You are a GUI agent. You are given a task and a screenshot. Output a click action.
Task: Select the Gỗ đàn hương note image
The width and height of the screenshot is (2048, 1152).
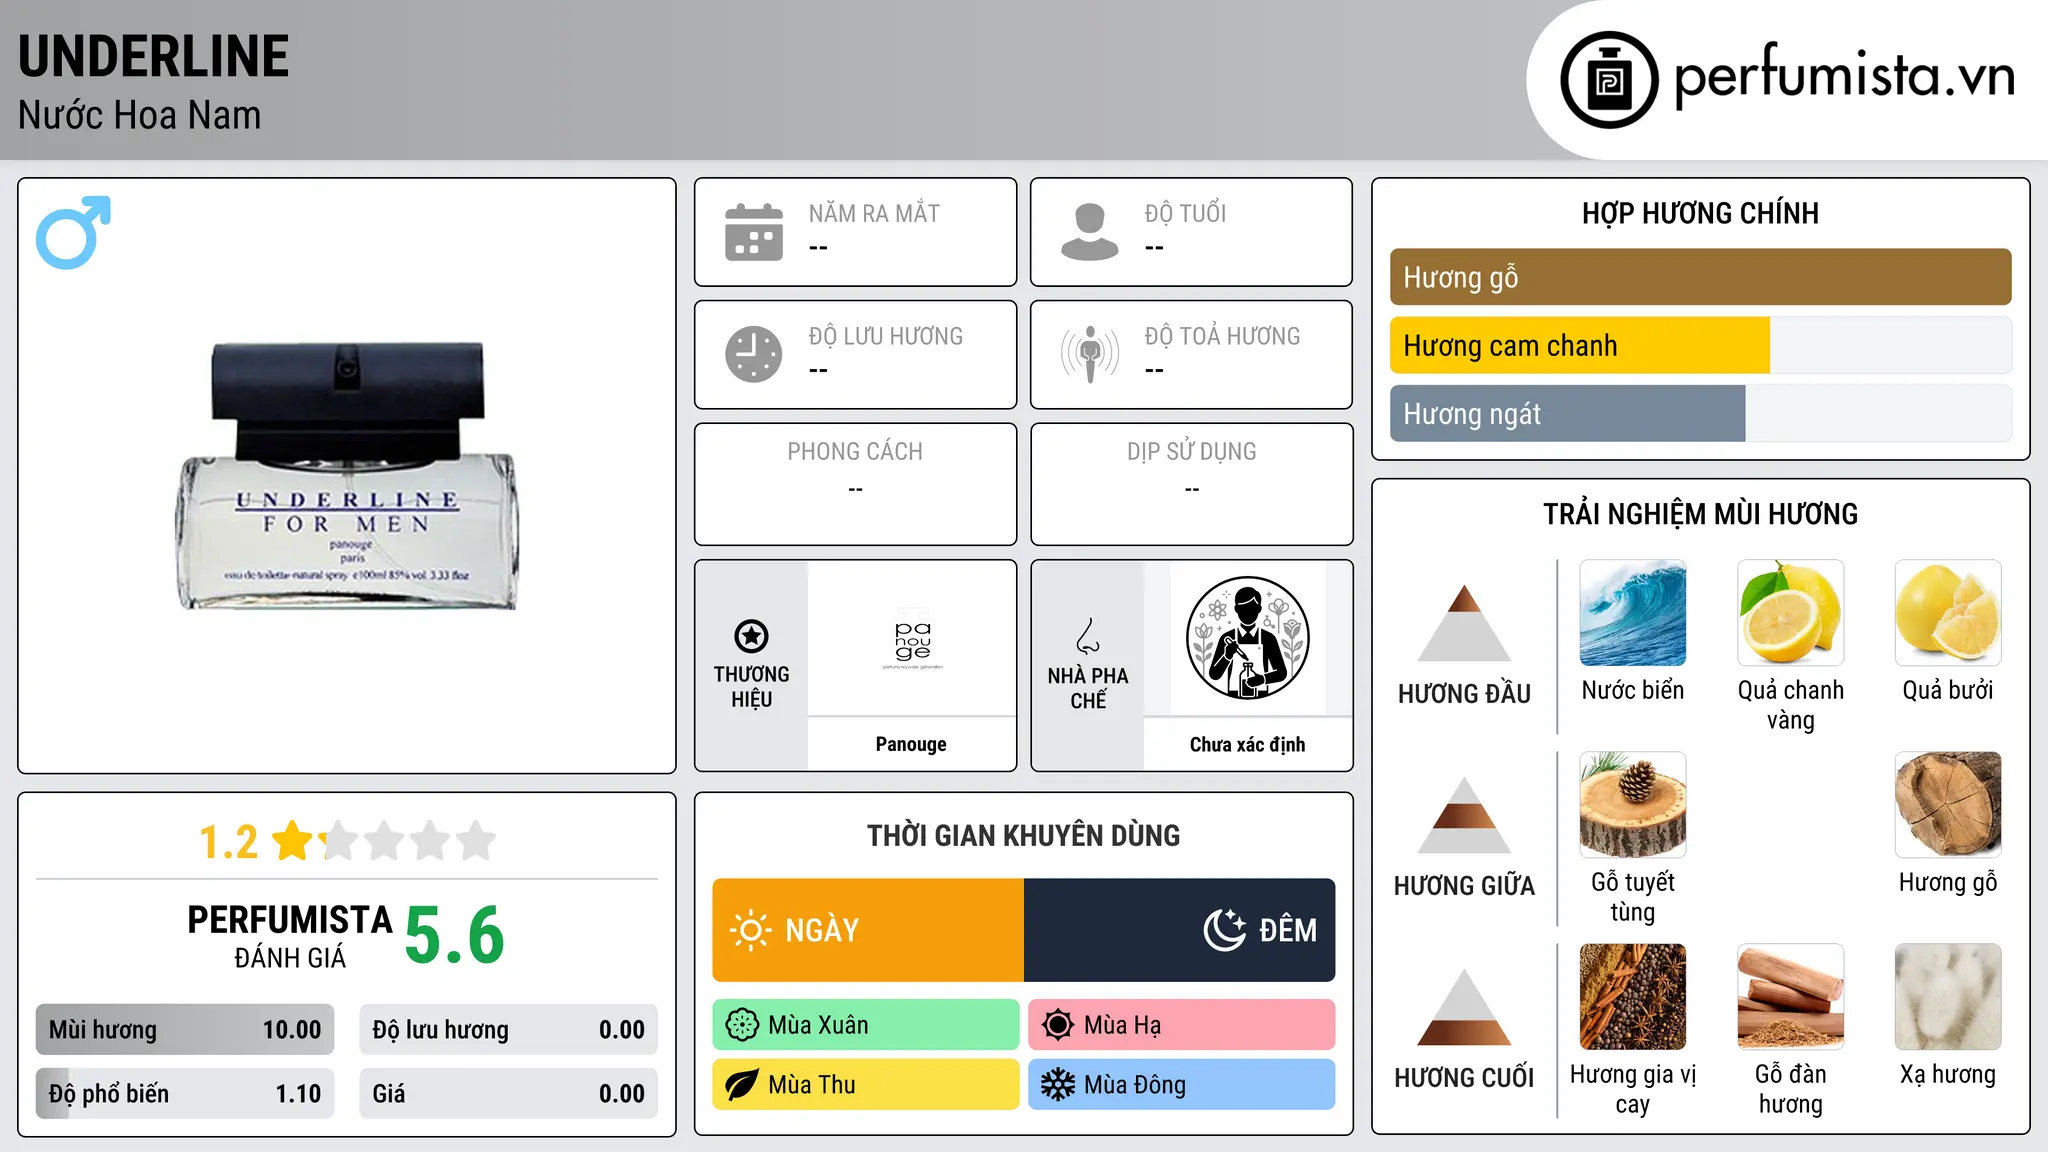pyautogui.click(x=1790, y=997)
